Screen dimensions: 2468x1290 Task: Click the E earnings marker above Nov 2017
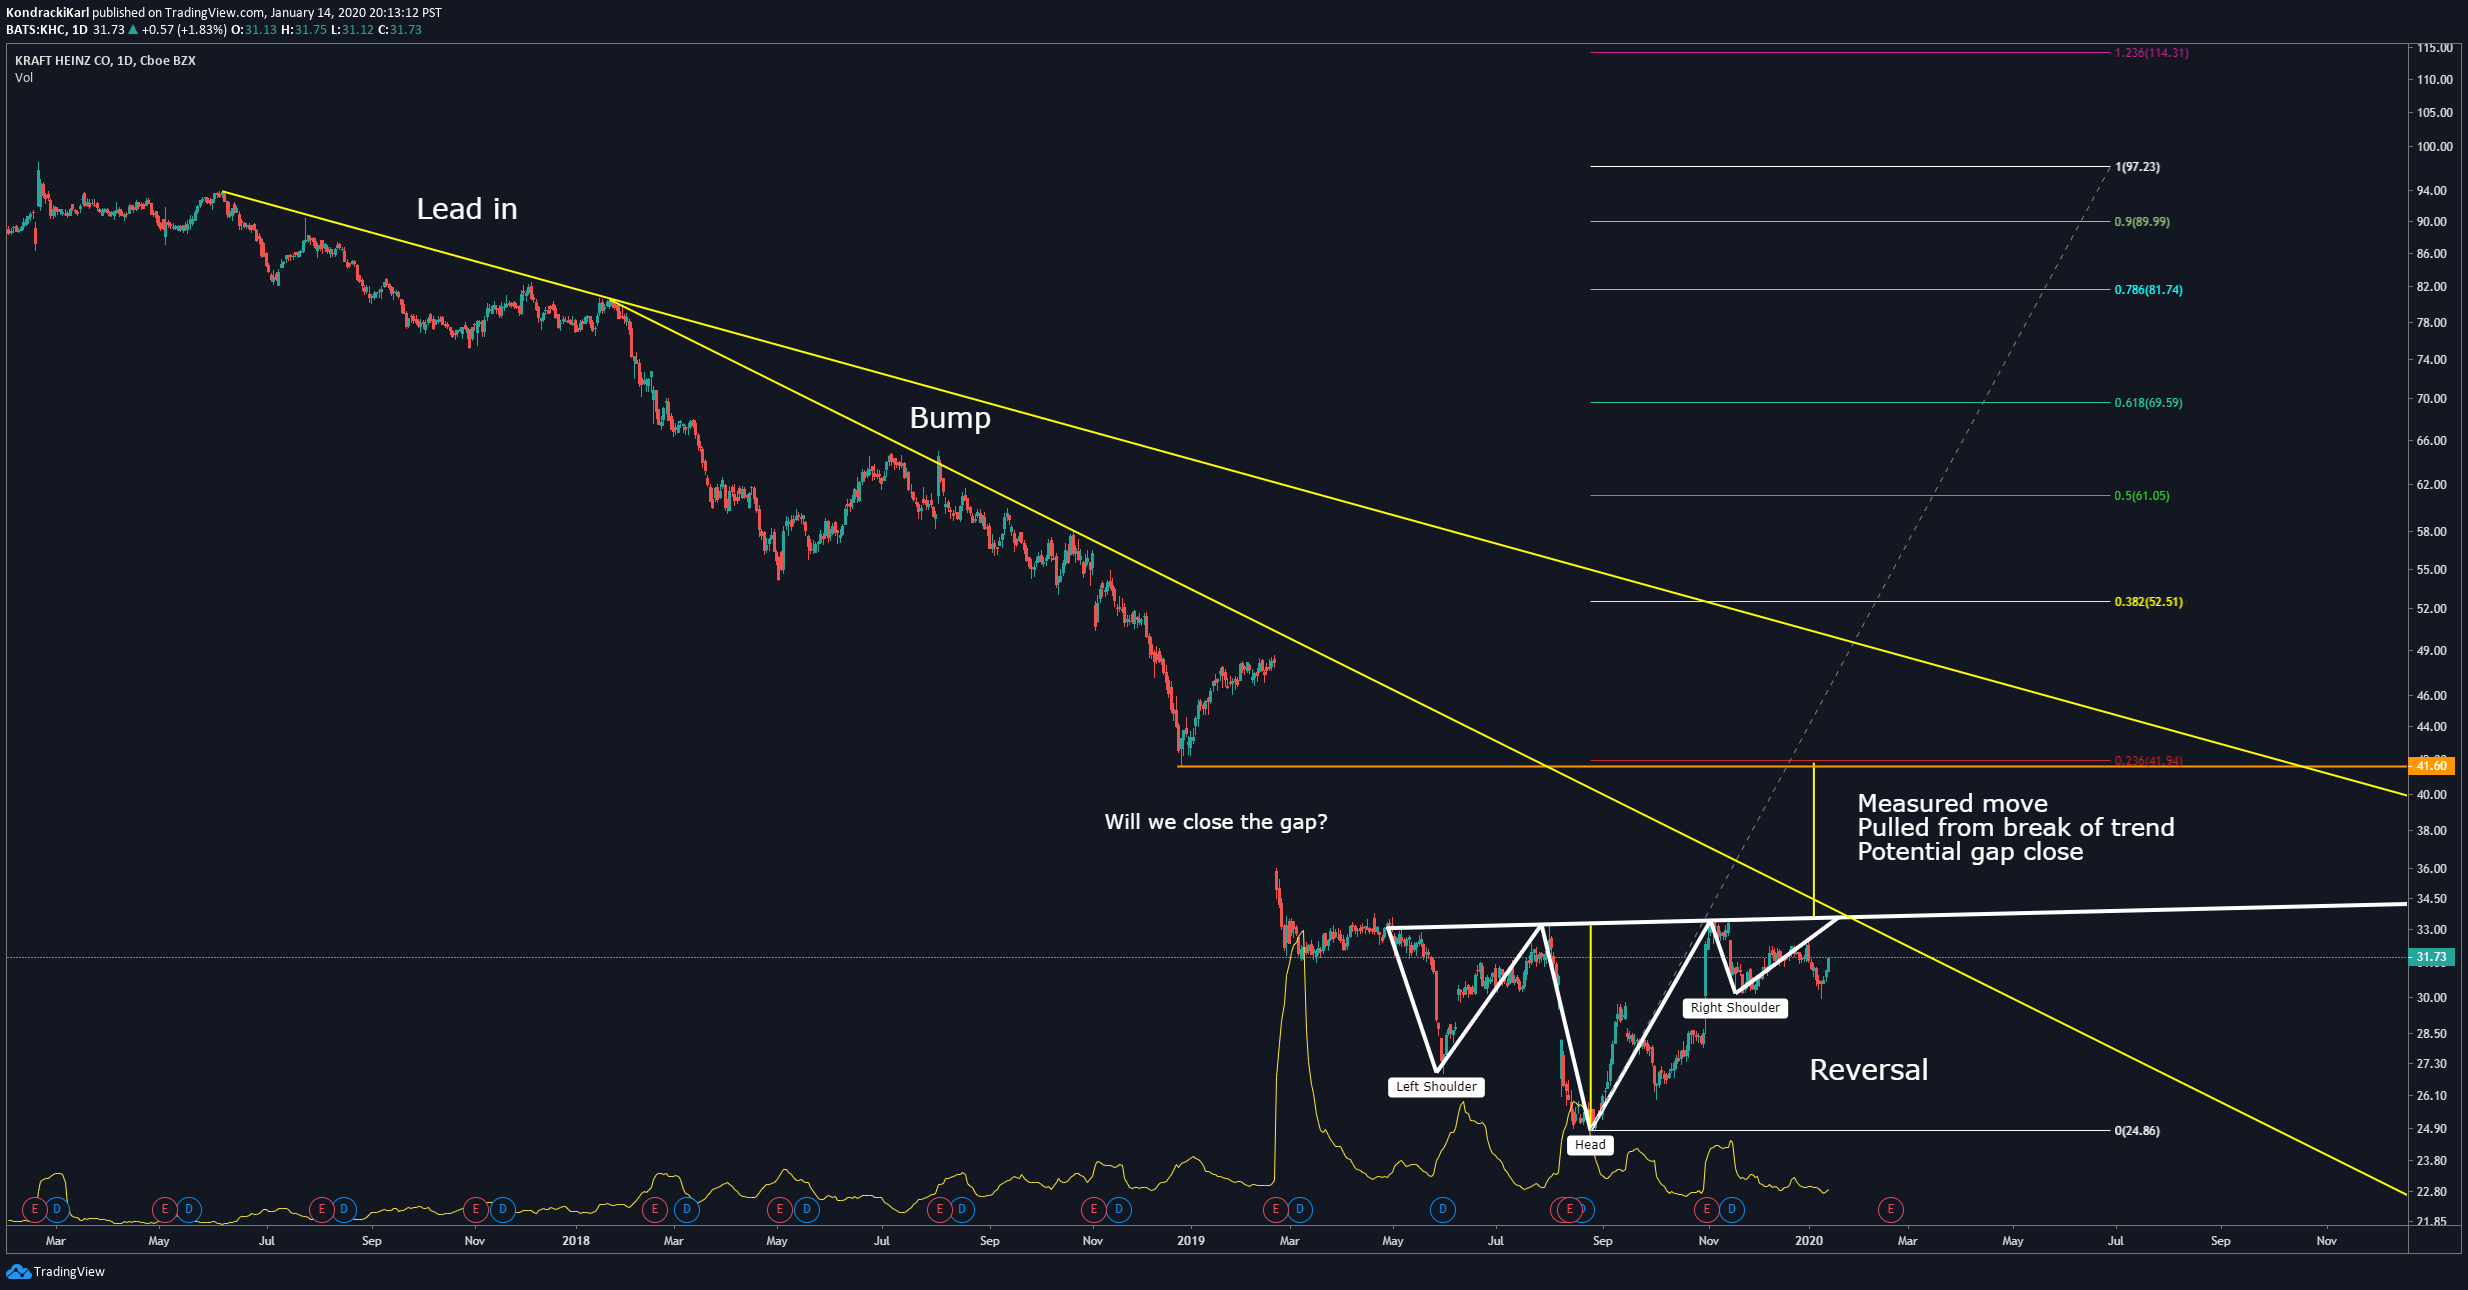(x=476, y=1209)
